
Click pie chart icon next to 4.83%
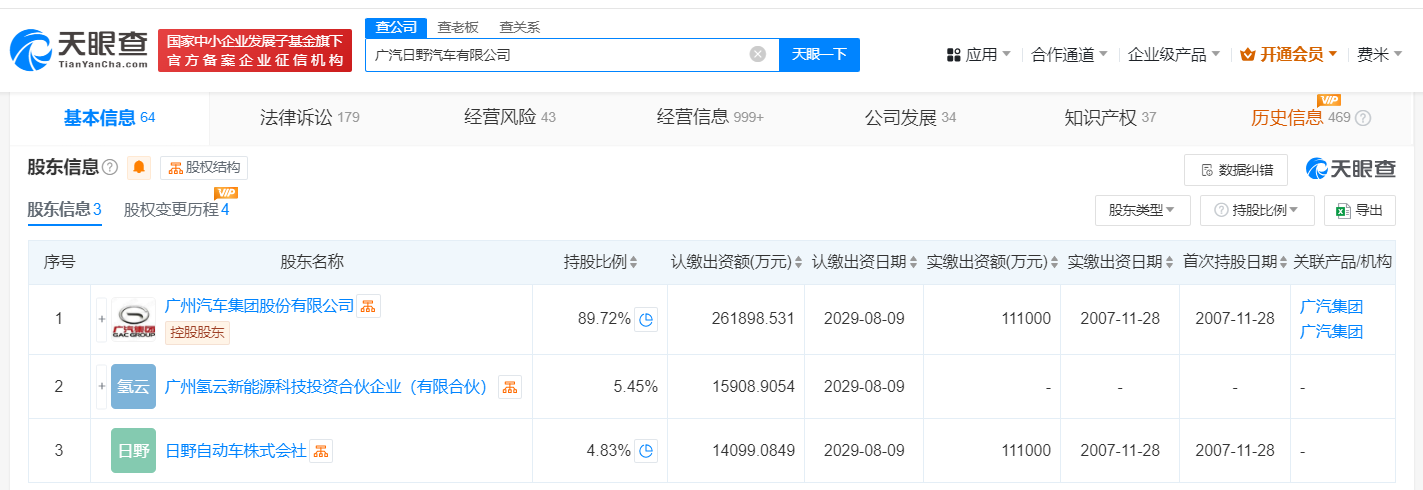[x=646, y=451]
